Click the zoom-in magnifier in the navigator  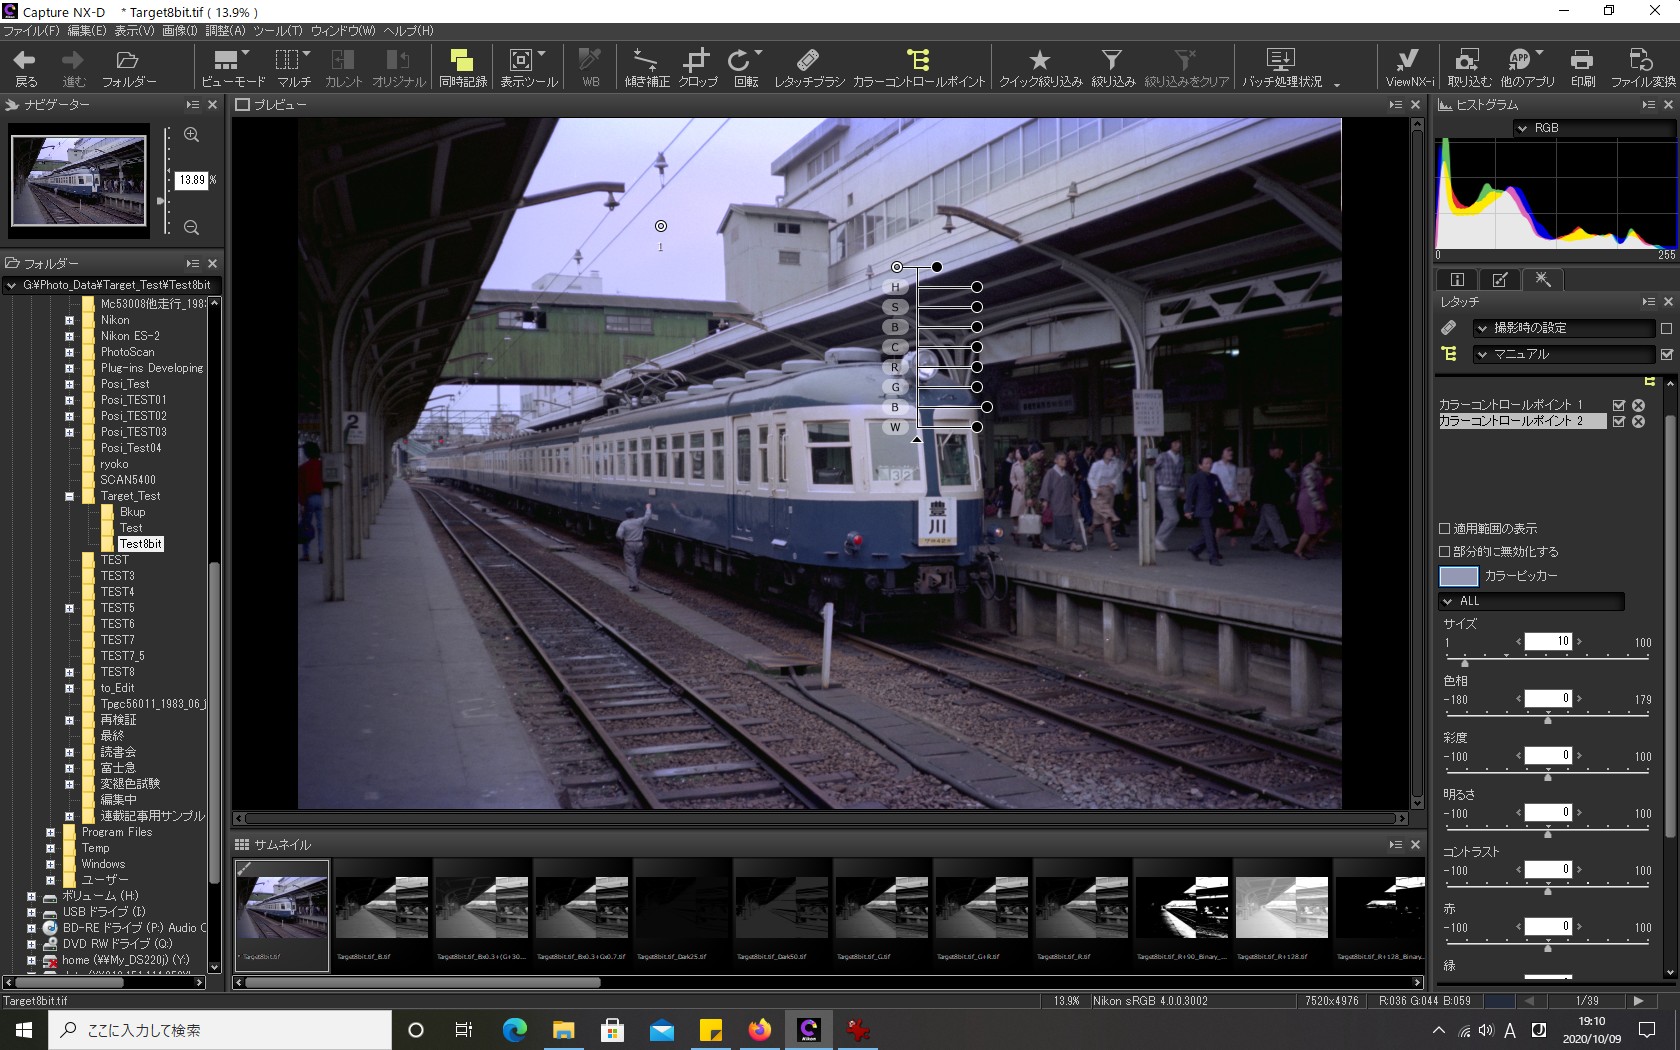[192, 135]
